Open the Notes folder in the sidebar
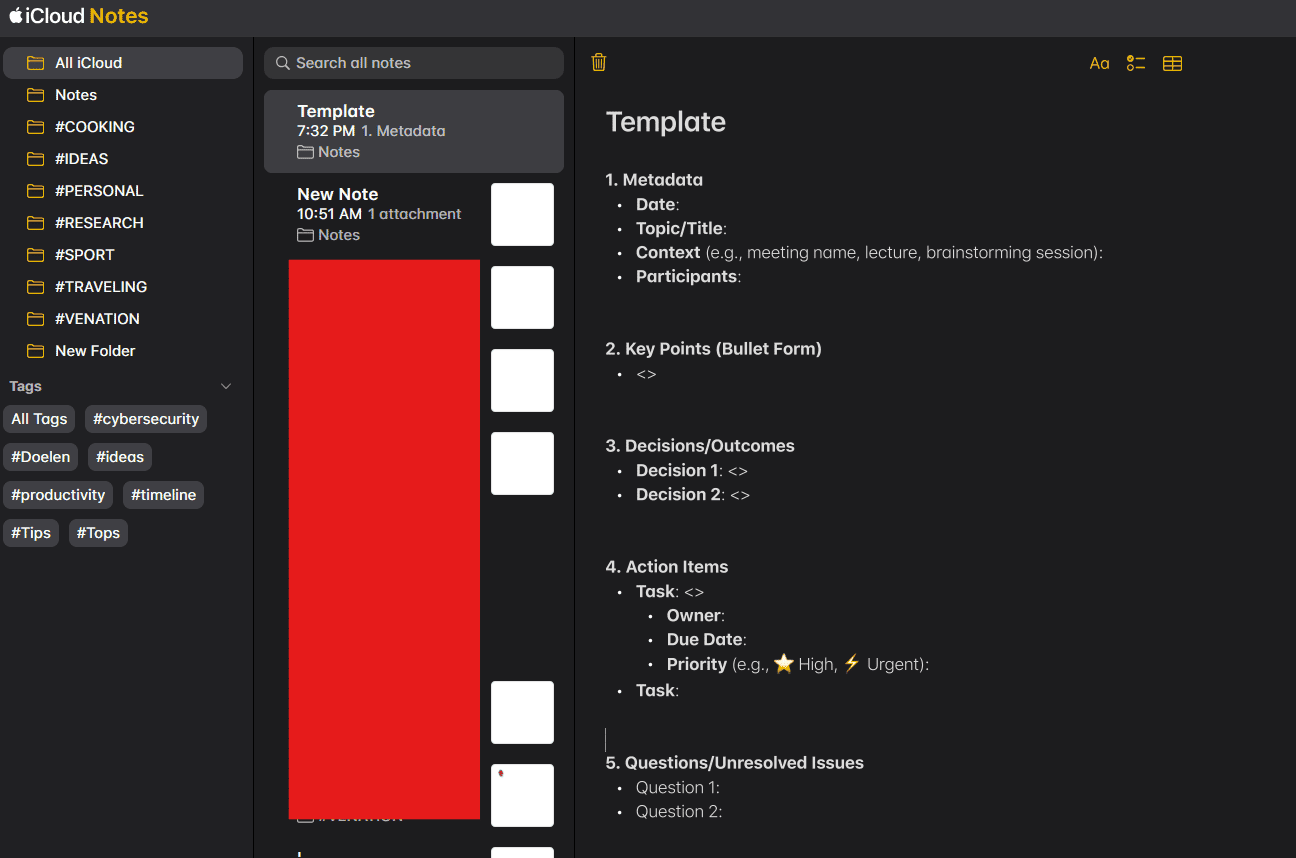This screenshot has width=1296, height=858. 123,95
